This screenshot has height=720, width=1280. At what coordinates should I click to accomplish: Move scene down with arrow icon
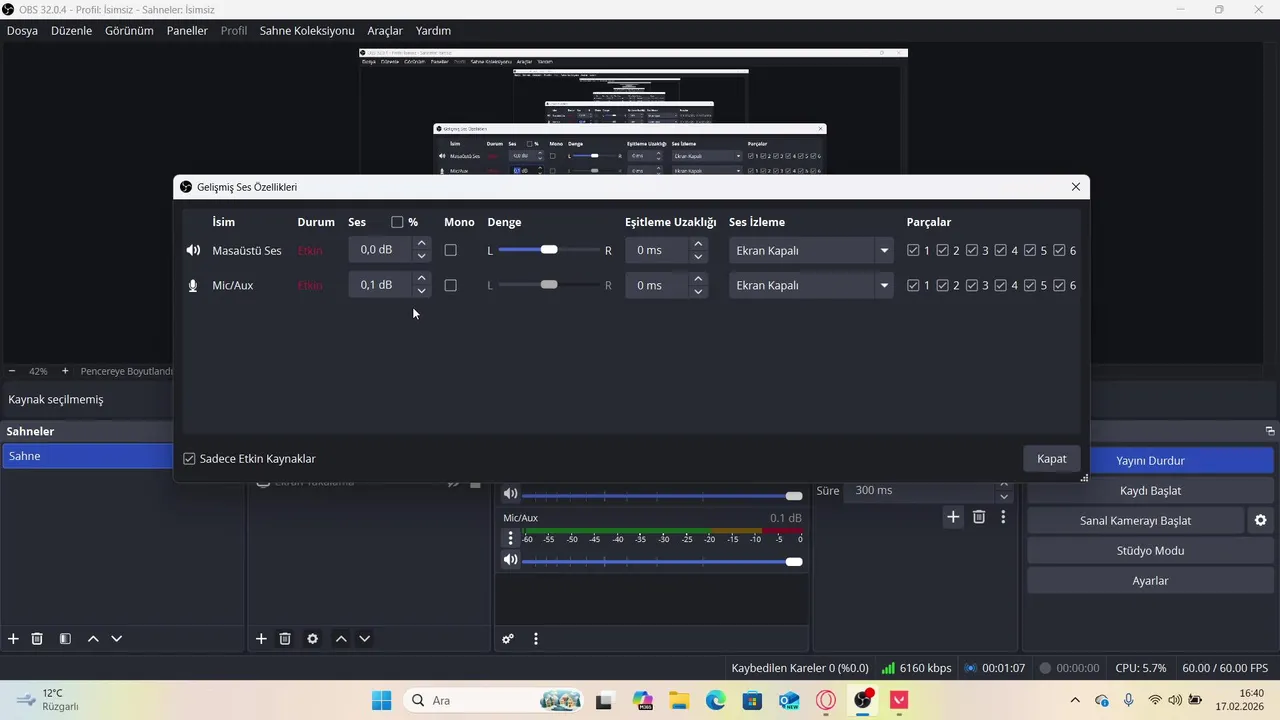[x=117, y=638]
